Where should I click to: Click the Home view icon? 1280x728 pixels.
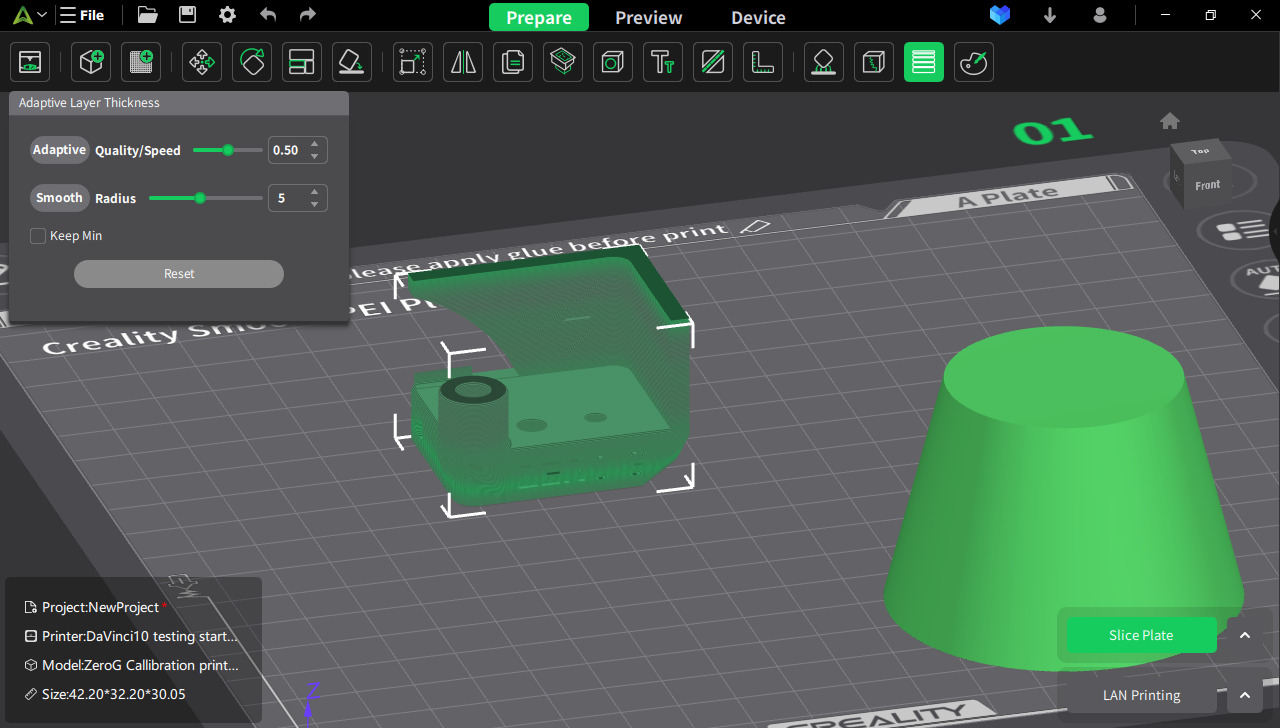click(x=1170, y=121)
